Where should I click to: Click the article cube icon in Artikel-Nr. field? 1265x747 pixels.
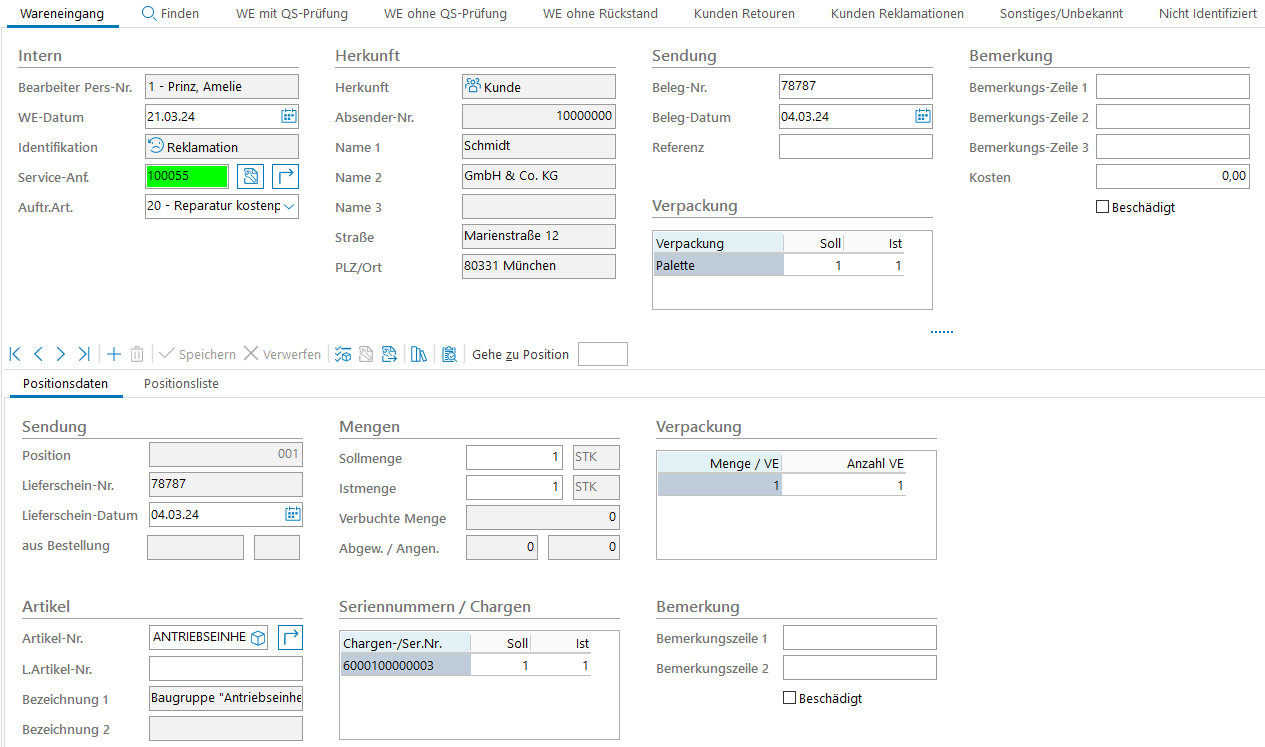tap(258, 637)
